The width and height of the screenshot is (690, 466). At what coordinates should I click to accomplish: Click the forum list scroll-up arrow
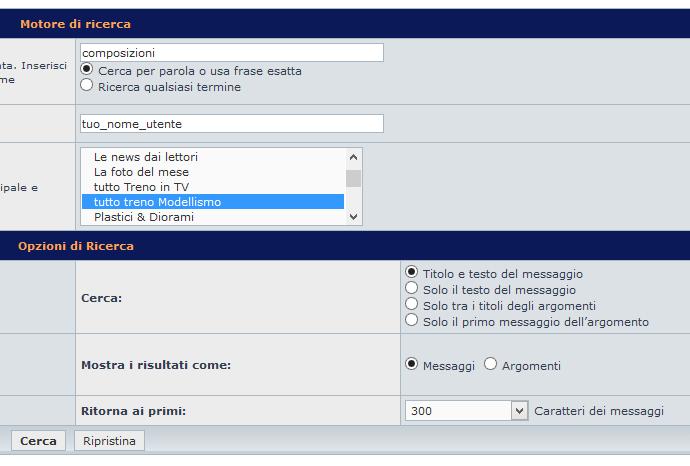point(353,157)
